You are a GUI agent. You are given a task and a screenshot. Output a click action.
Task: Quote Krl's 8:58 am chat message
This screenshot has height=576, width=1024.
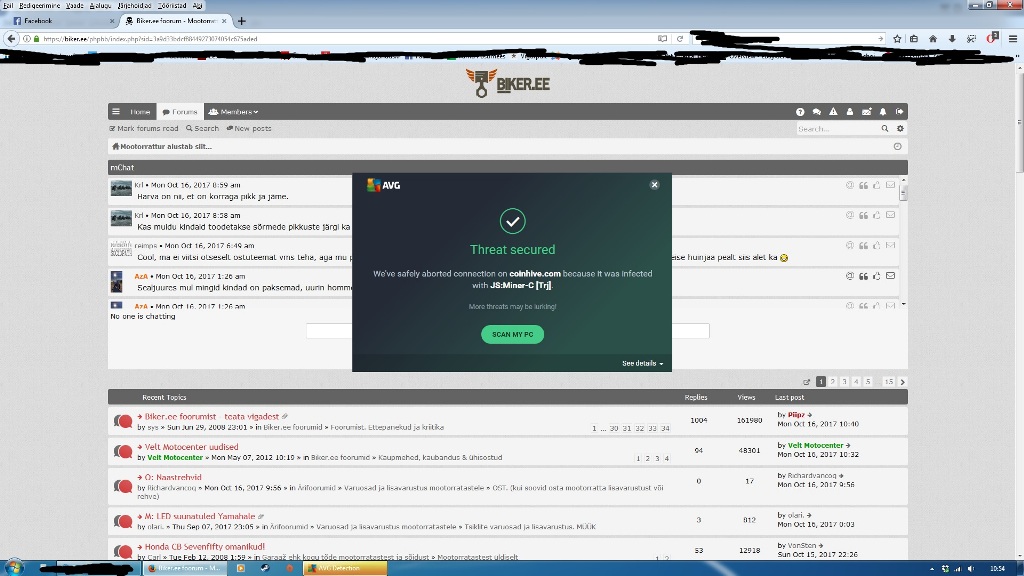click(x=863, y=216)
